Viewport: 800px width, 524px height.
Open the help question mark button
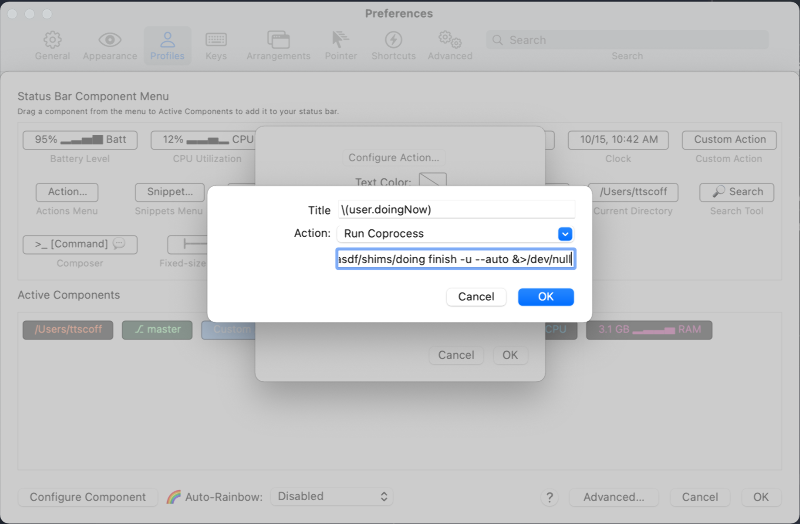click(x=549, y=497)
